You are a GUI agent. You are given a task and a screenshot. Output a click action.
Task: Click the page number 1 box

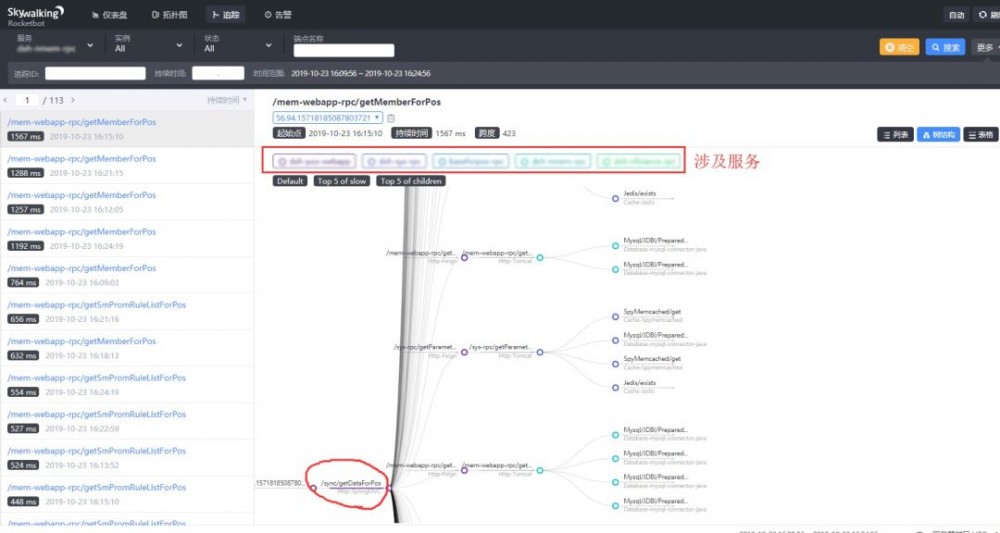pos(27,100)
